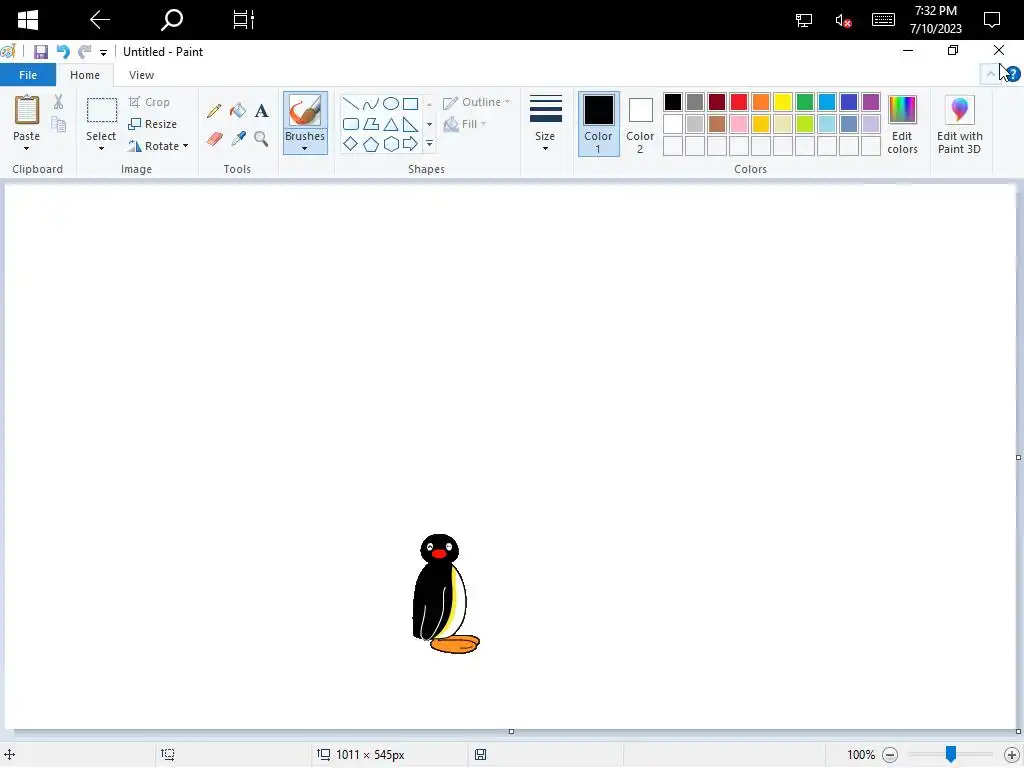Select the Pencil tool
The height and width of the screenshot is (768, 1024).
[214, 110]
